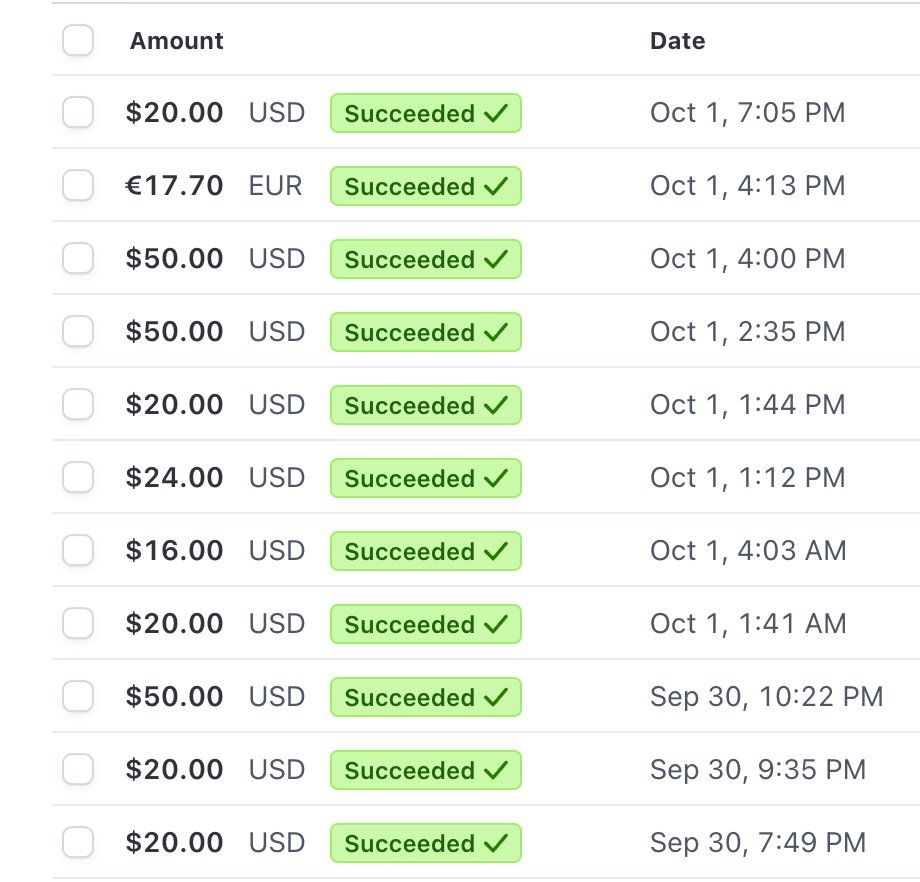Open the Succeeded badge on €17.70 payment
The width and height of the screenshot is (920, 882).
[x=426, y=186]
